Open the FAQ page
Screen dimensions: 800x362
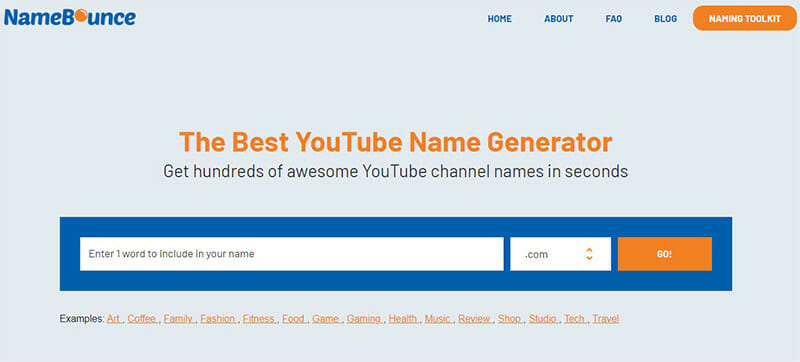coord(614,19)
